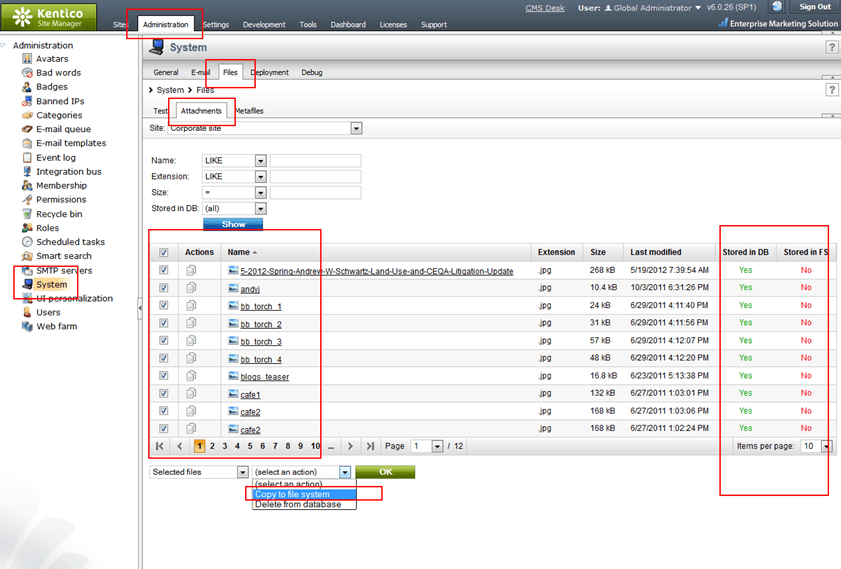This screenshot has height=569, width=841.
Task: Click the Permissions key icon
Action: (x=27, y=199)
